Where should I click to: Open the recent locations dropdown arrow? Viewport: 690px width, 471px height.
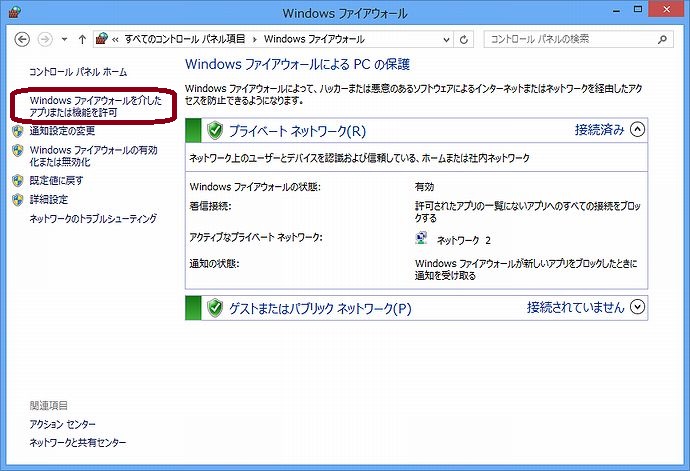64,39
